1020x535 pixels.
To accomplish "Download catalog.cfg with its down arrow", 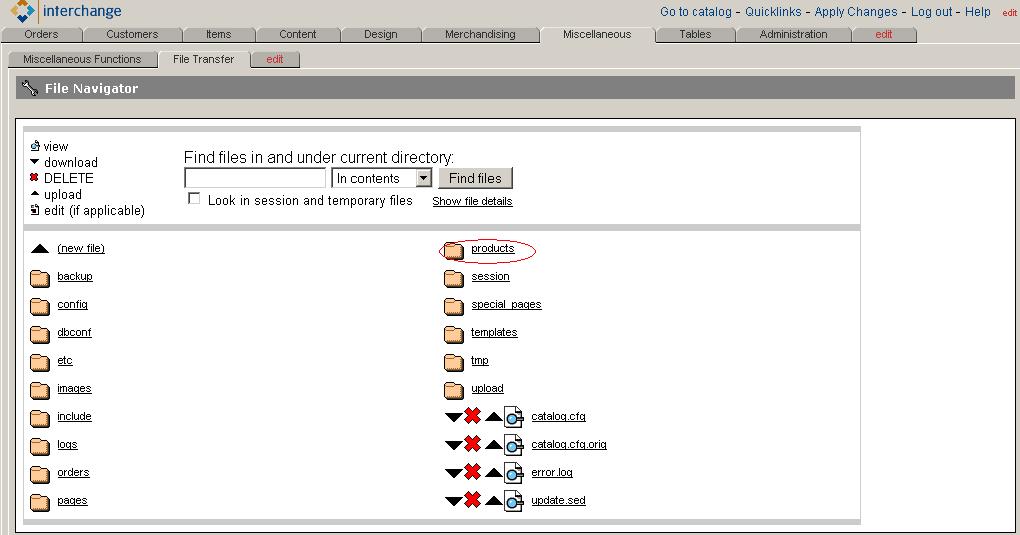I will pyautogui.click(x=453, y=417).
